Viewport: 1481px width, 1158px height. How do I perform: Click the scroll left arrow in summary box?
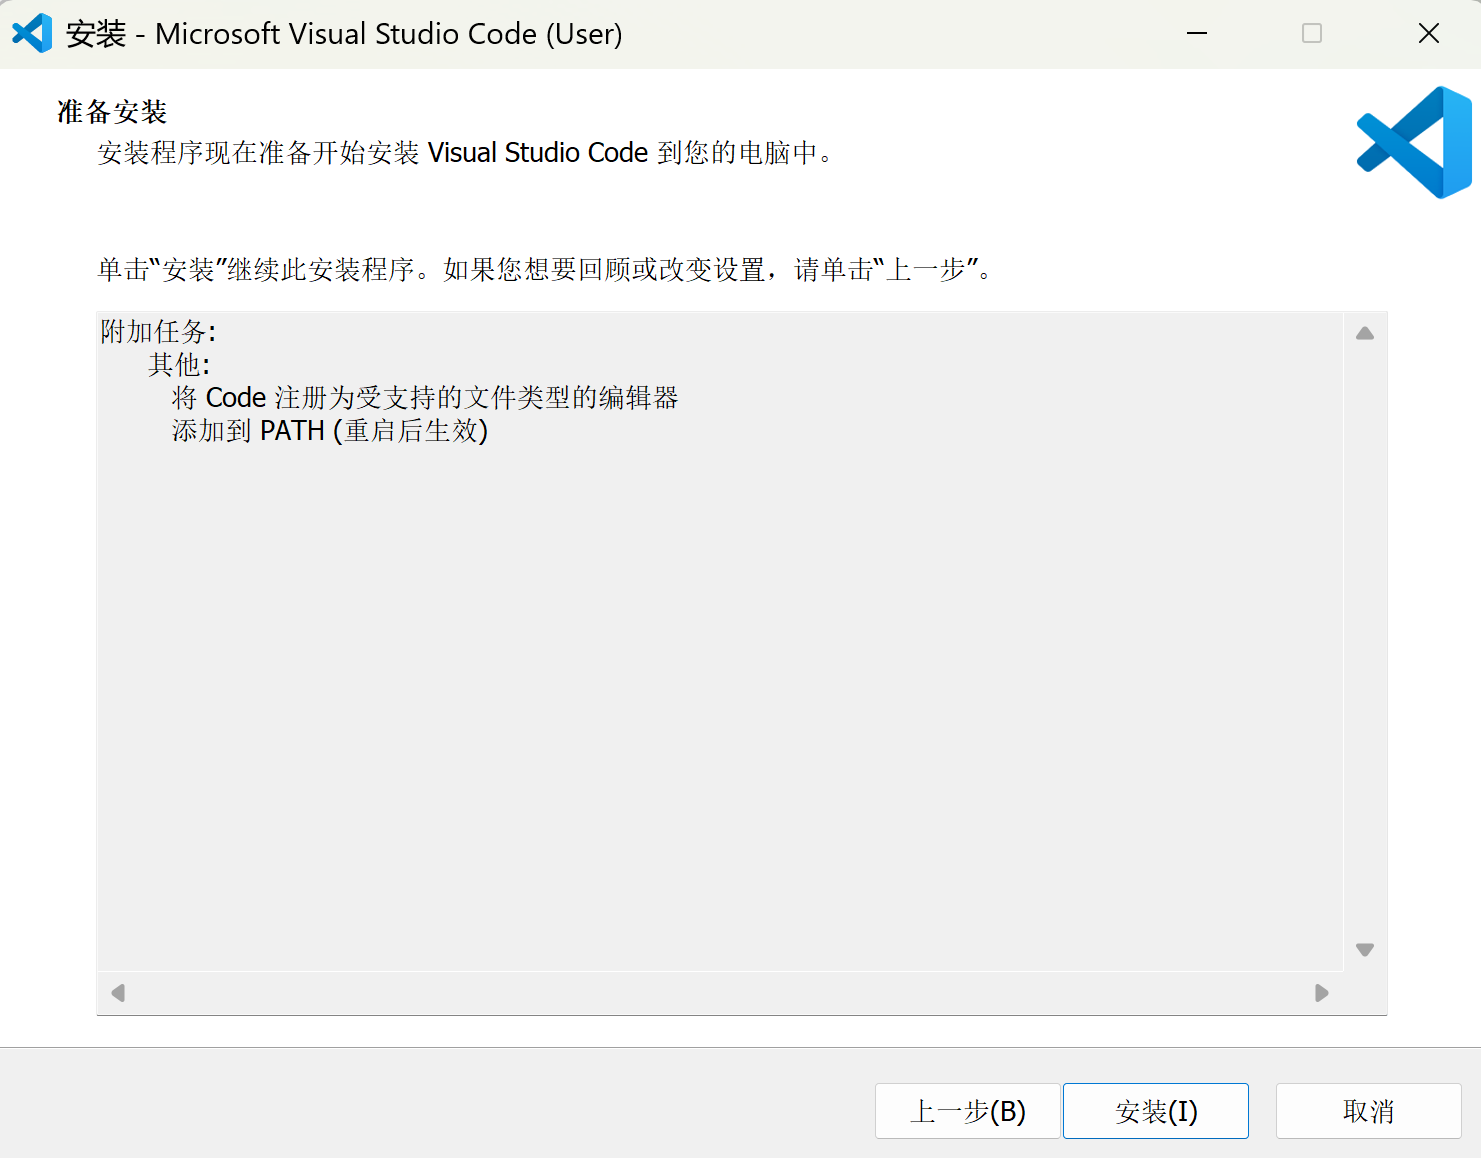coord(118,993)
